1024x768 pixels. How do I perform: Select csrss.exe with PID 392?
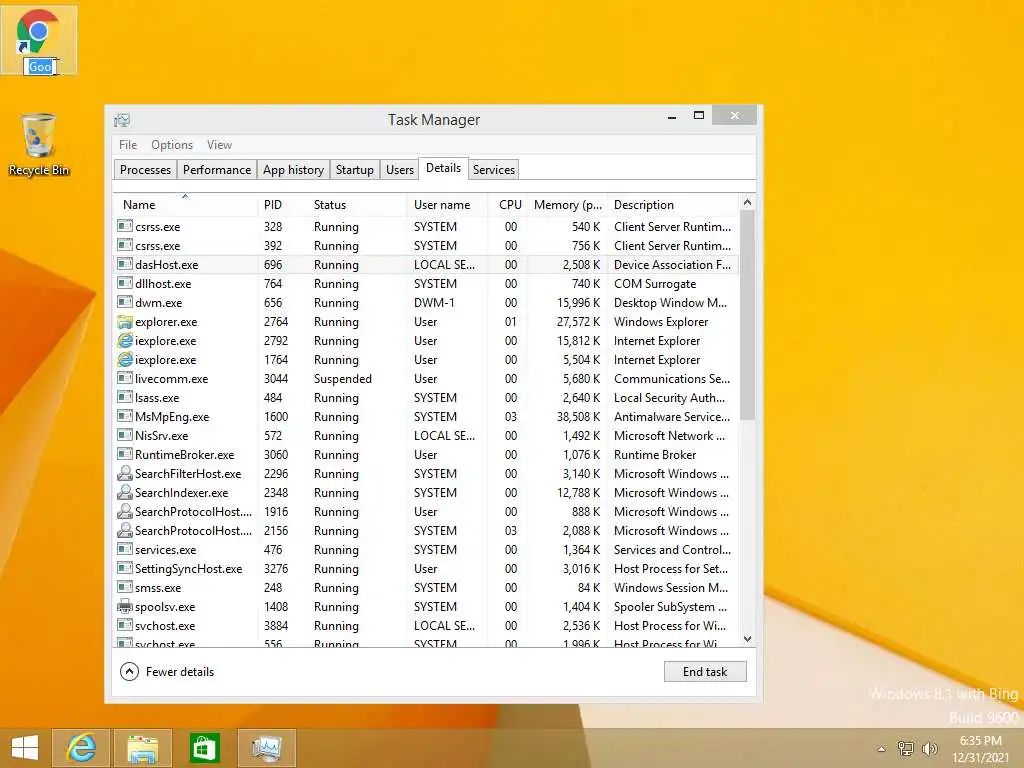click(x=426, y=246)
